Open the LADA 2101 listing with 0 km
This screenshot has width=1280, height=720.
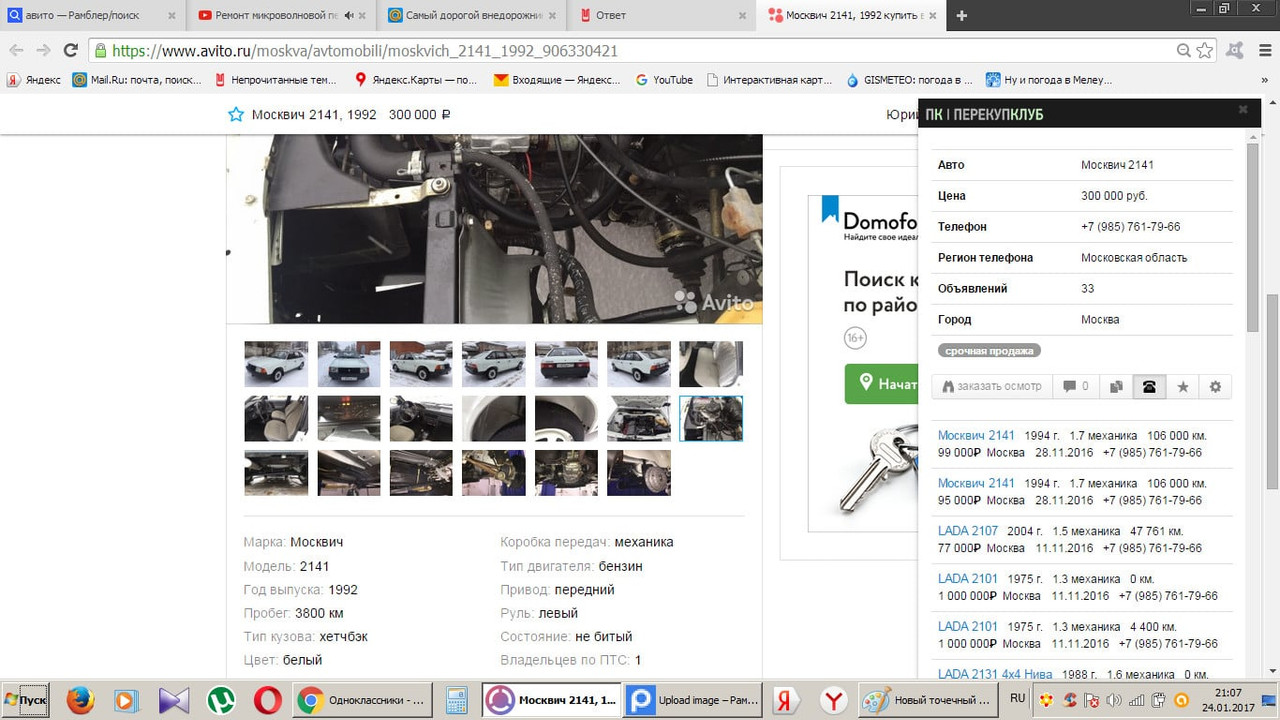pos(968,578)
